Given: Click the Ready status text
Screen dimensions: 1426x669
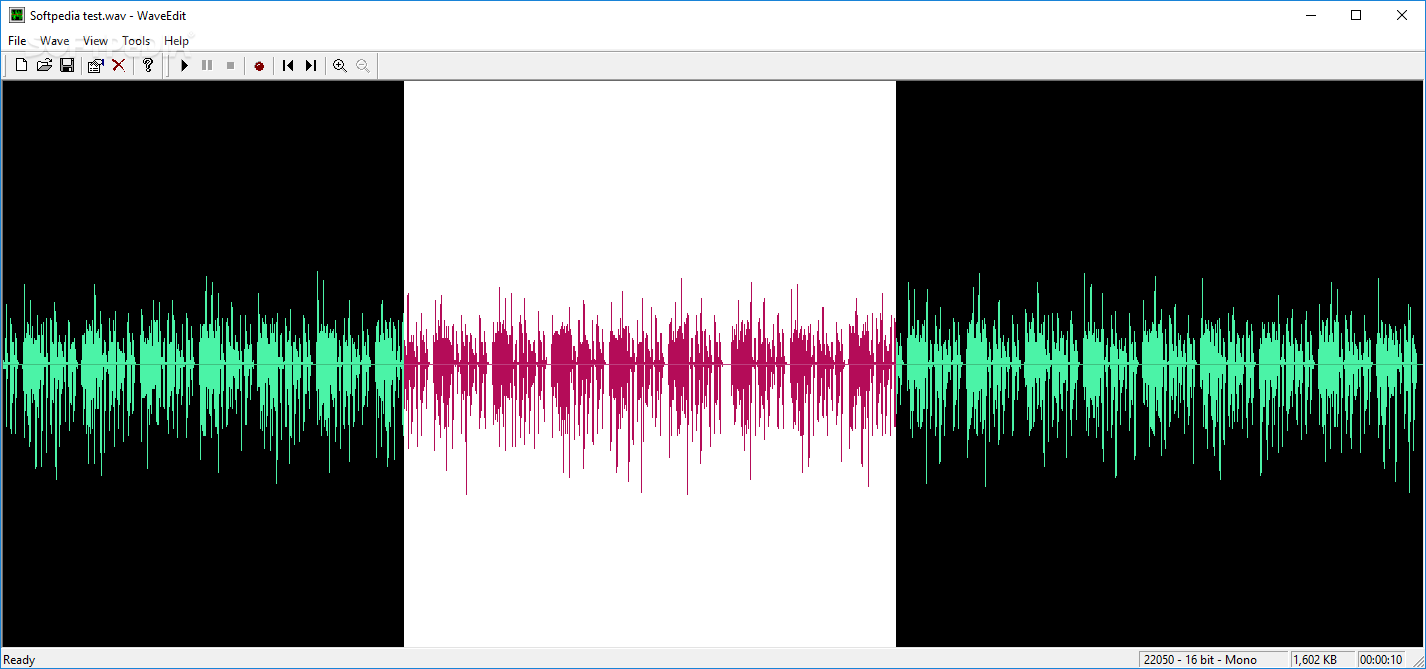Looking at the screenshot, I should click(20, 660).
